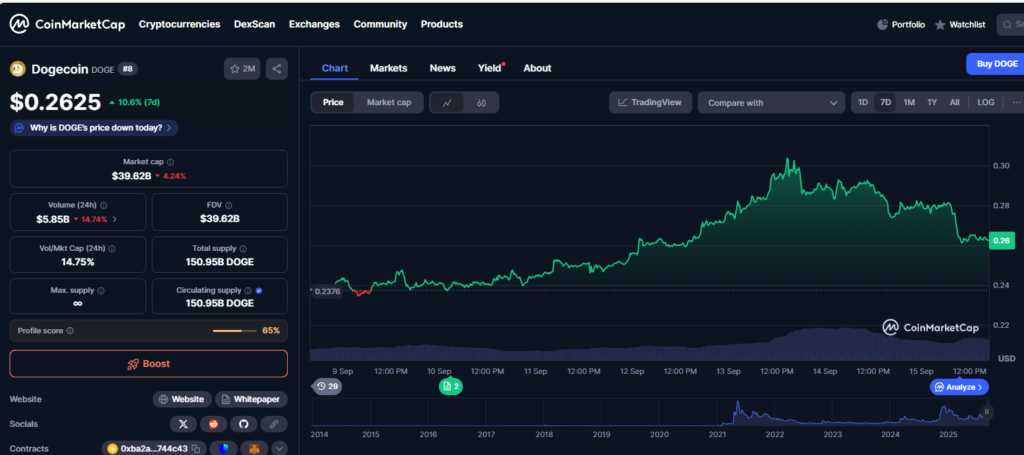Click the Analyze button
The width and height of the screenshot is (1024, 455).
coord(959,387)
